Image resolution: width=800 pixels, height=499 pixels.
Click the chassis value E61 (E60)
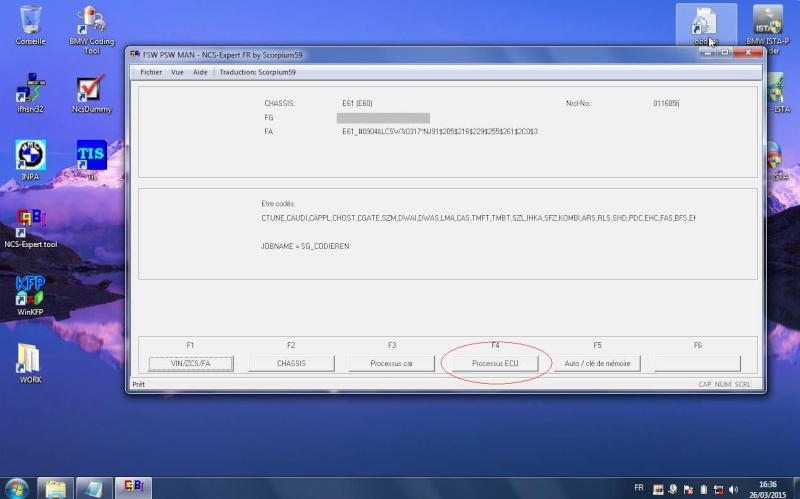tap(357, 103)
